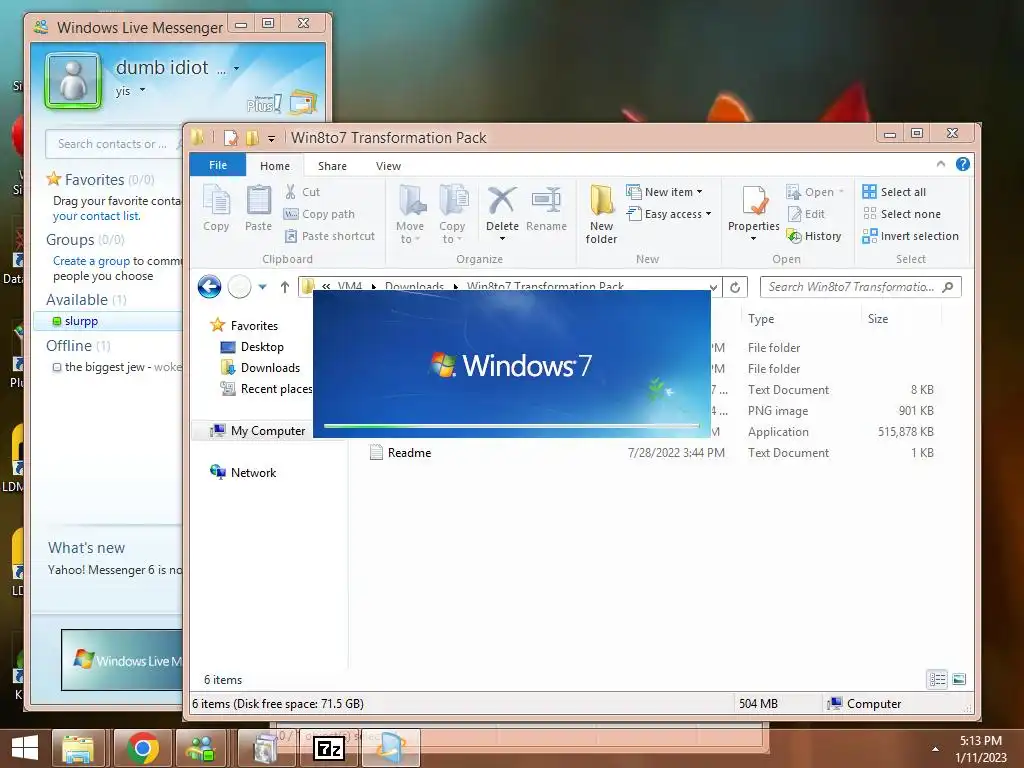
Task: Click Messenger profile picture avatar
Action: point(73,80)
